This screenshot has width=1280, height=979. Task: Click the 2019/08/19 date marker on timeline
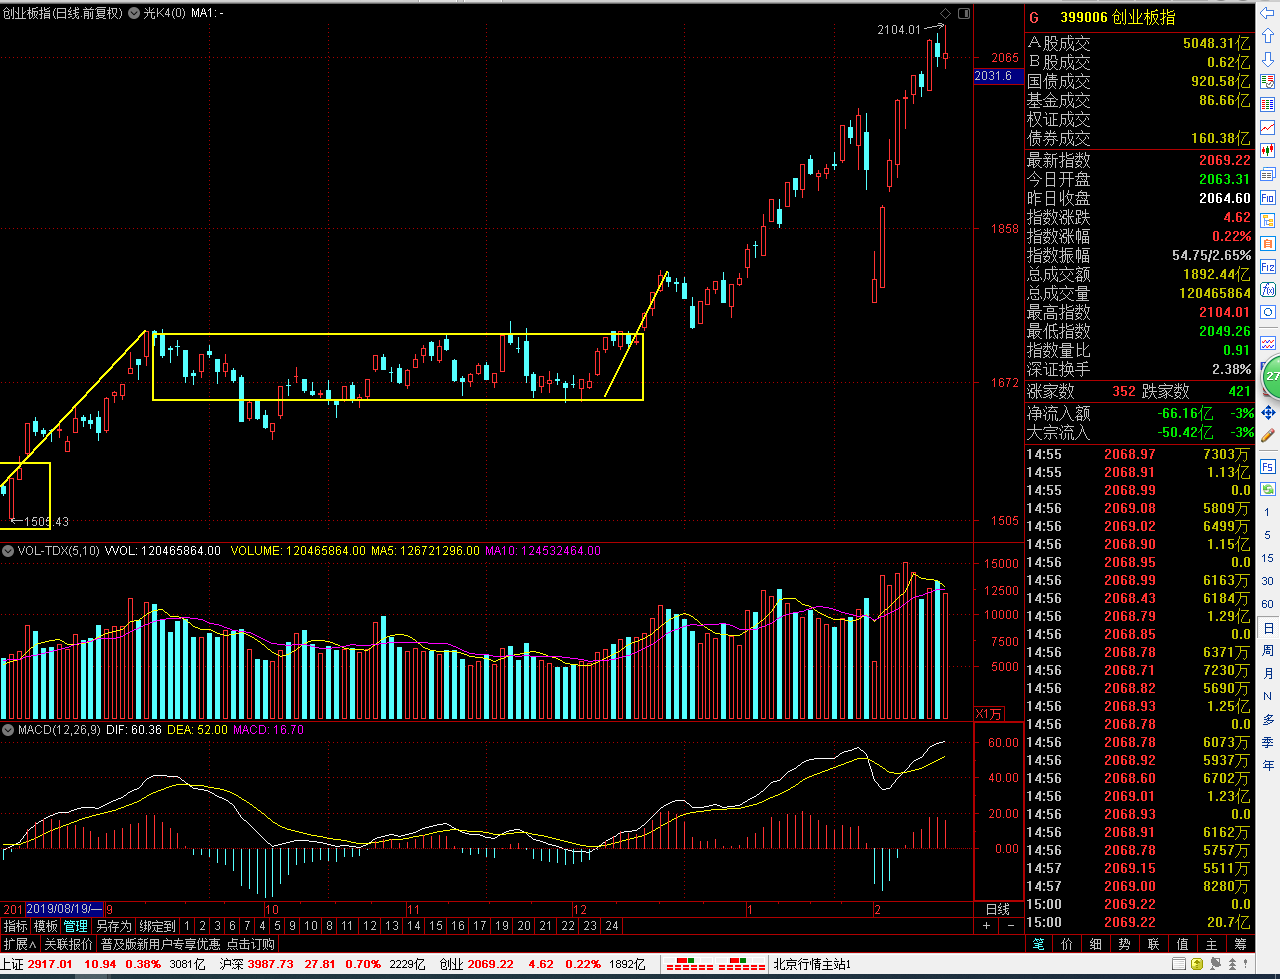(65, 909)
